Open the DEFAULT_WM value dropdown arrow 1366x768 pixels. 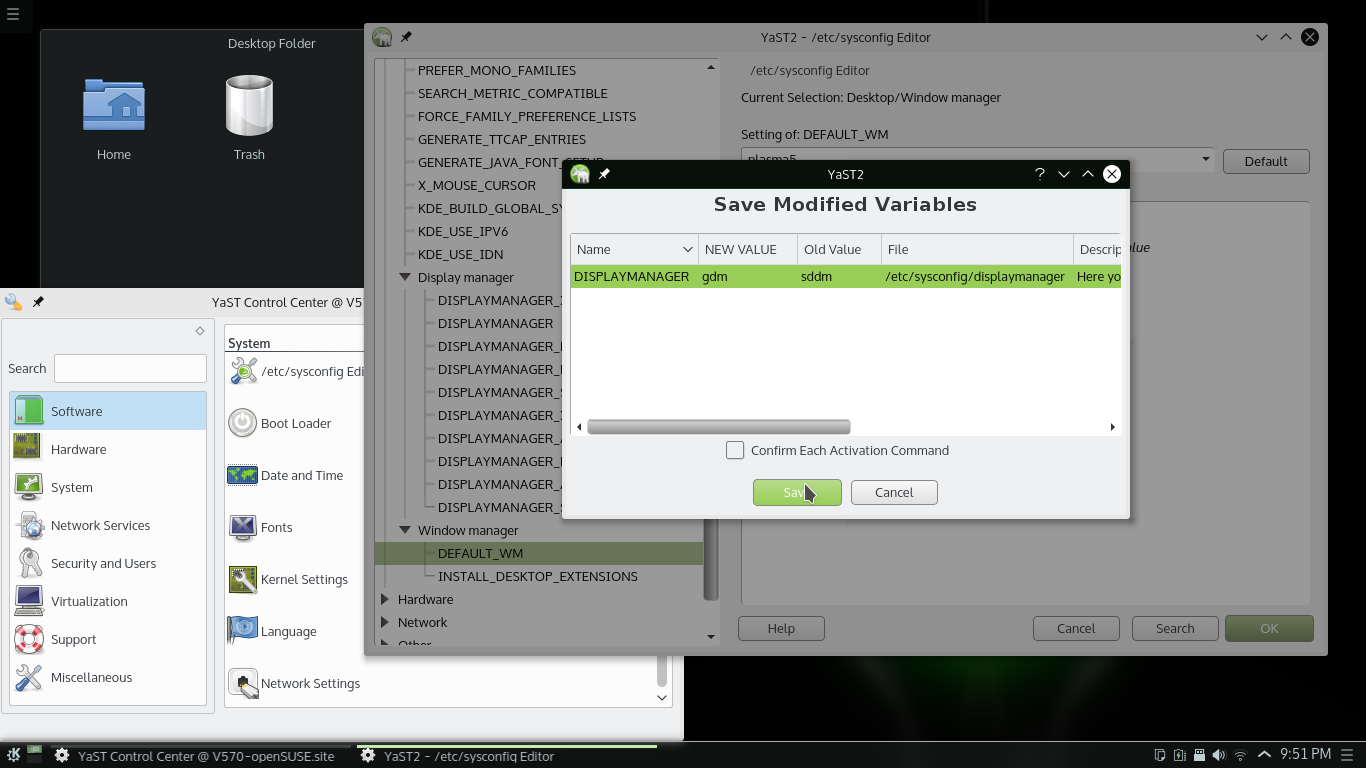click(x=1205, y=159)
